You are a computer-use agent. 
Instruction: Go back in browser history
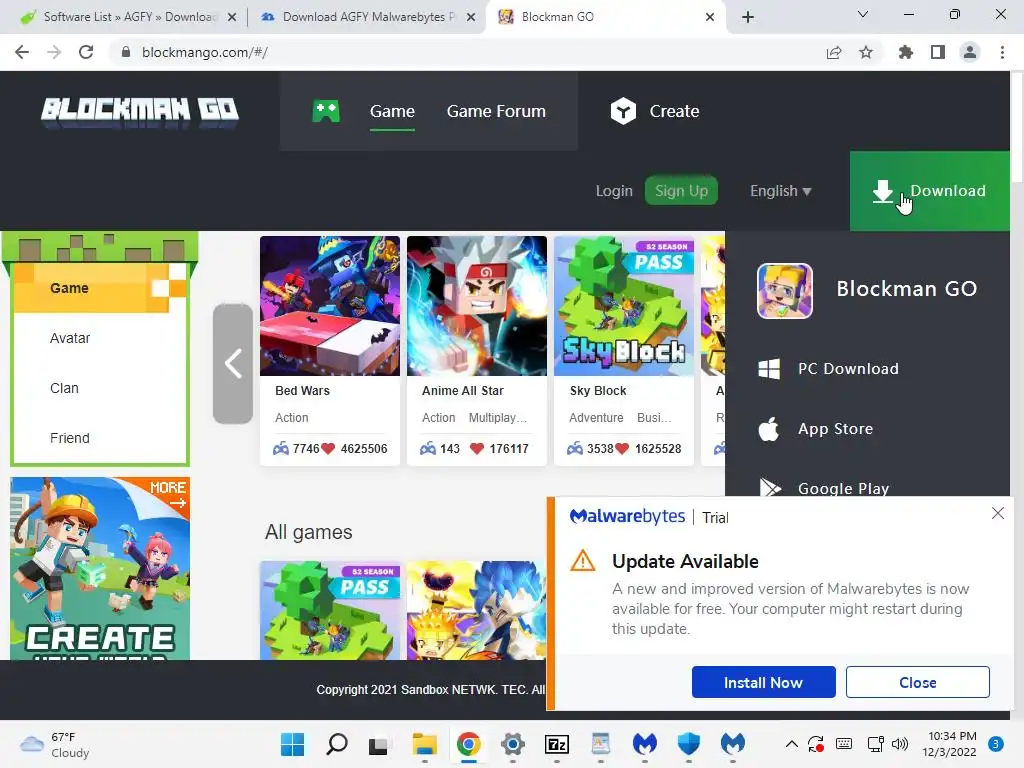(22, 52)
